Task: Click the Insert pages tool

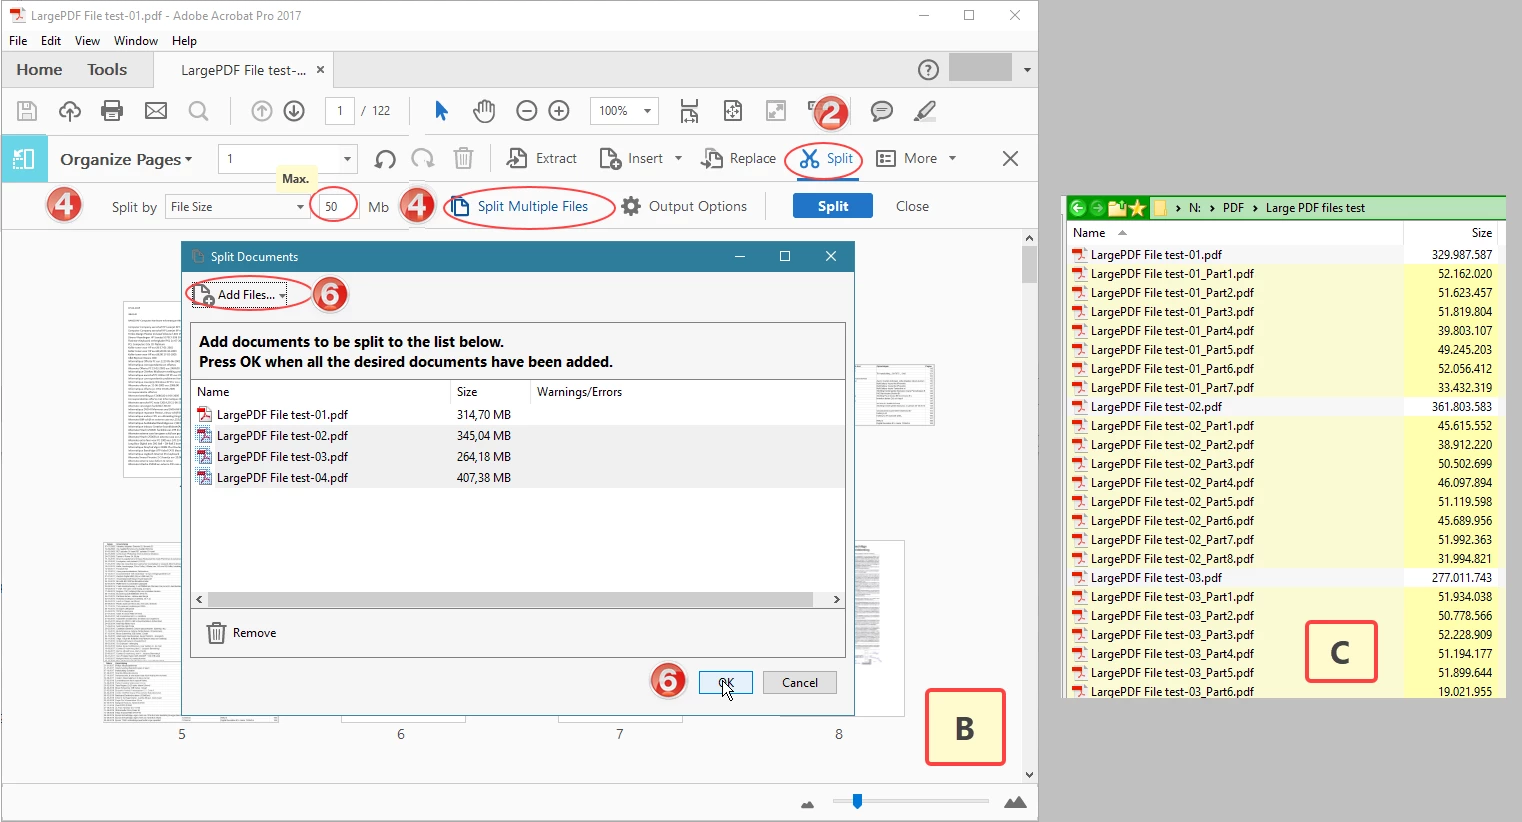Action: [640, 158]
